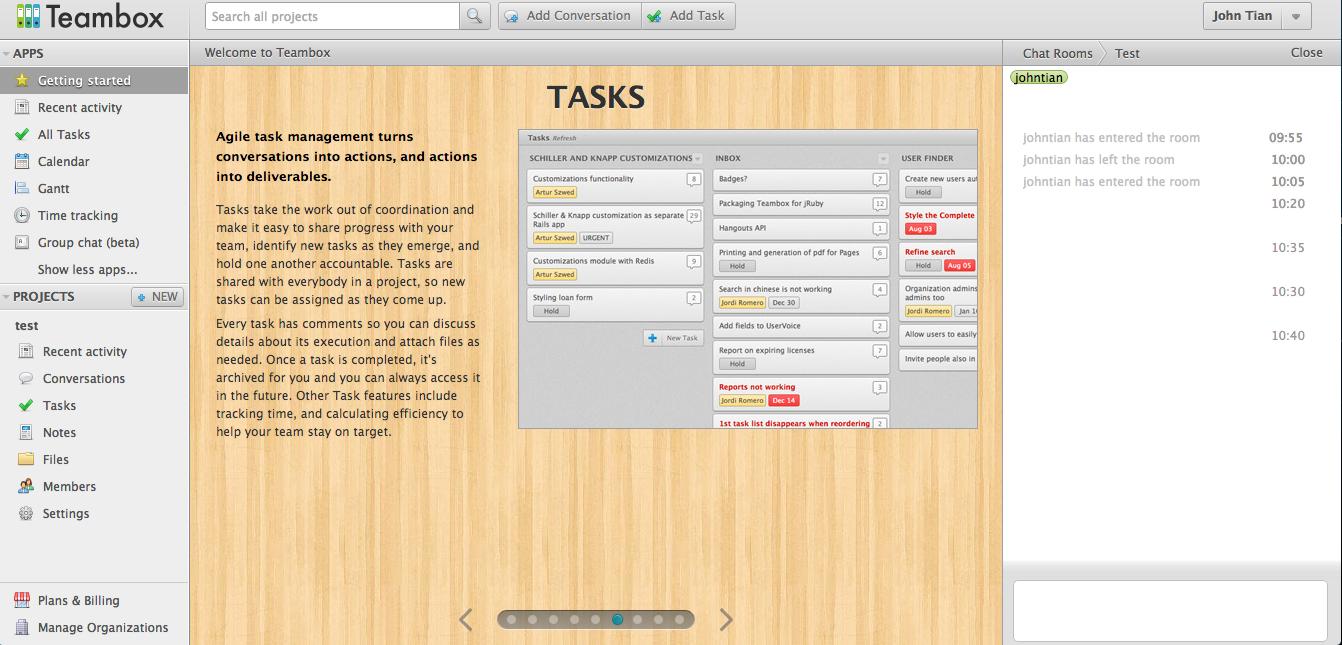Go to Chat Rooms breadcrumb
Viewport: 1342px width, 645px height.
tap(1057, 53)
